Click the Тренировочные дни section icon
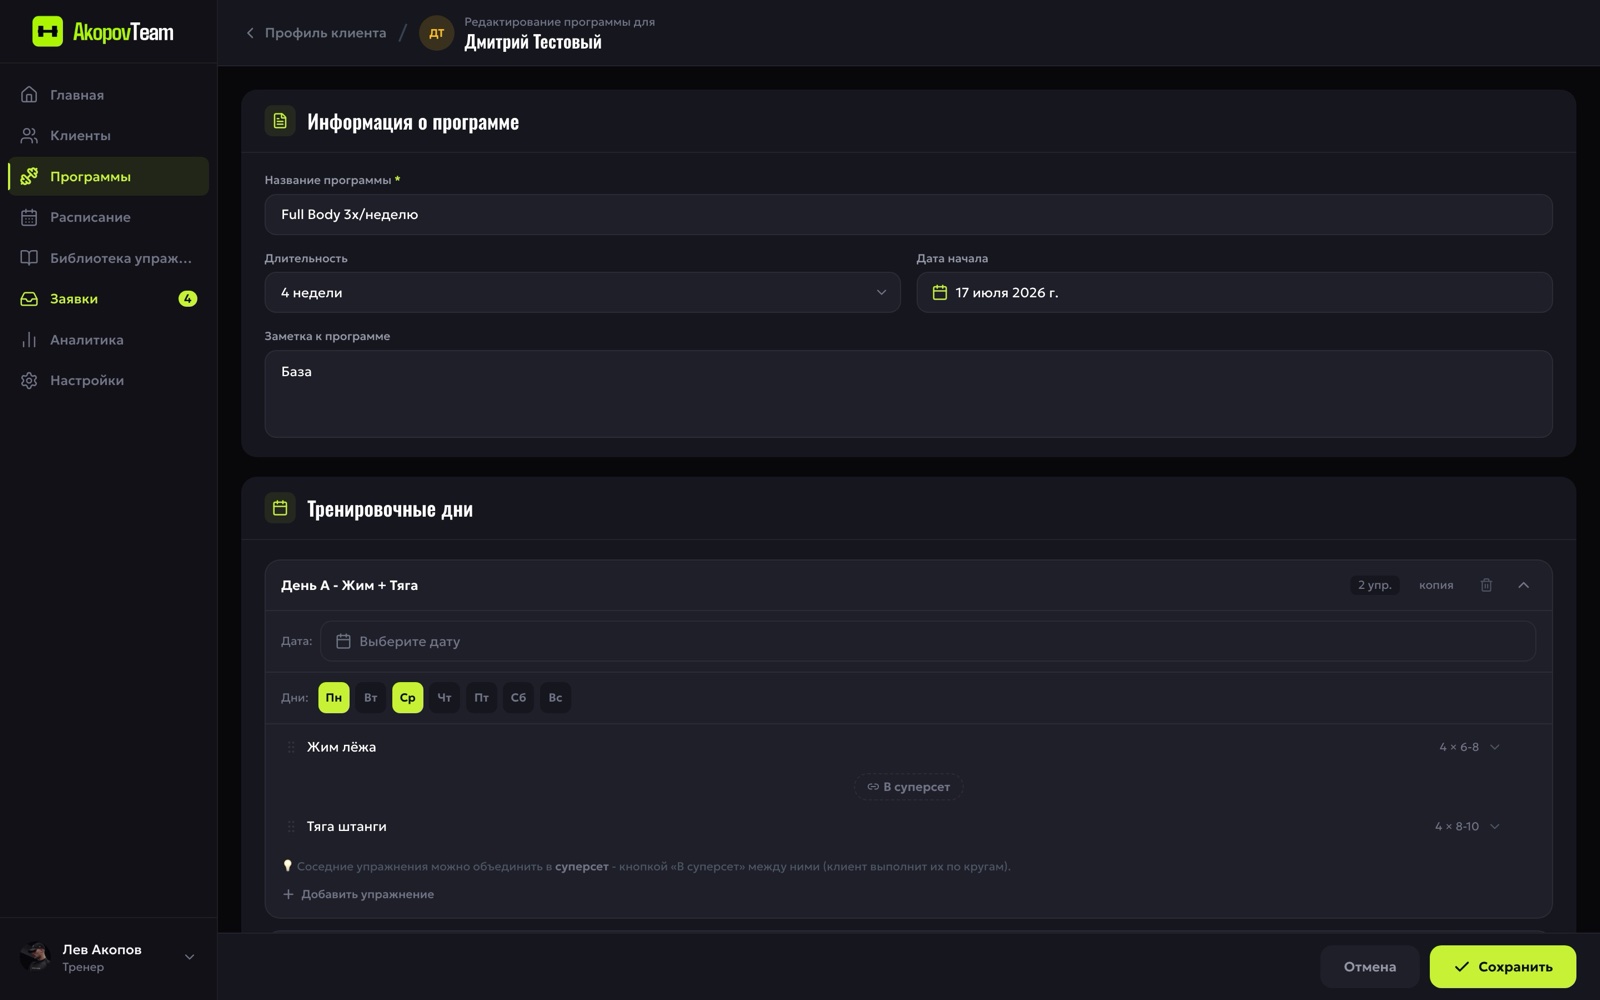The image size is (1600, 1000). coord(280,508)
